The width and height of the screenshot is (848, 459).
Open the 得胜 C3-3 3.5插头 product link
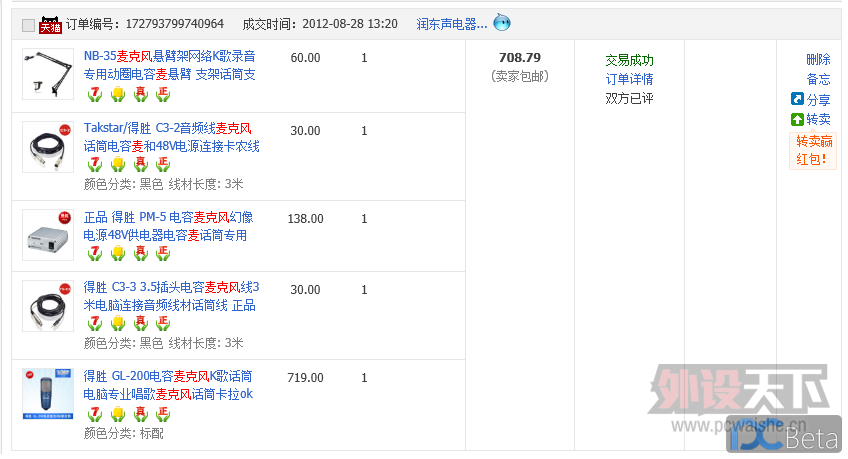coord(171,296)
